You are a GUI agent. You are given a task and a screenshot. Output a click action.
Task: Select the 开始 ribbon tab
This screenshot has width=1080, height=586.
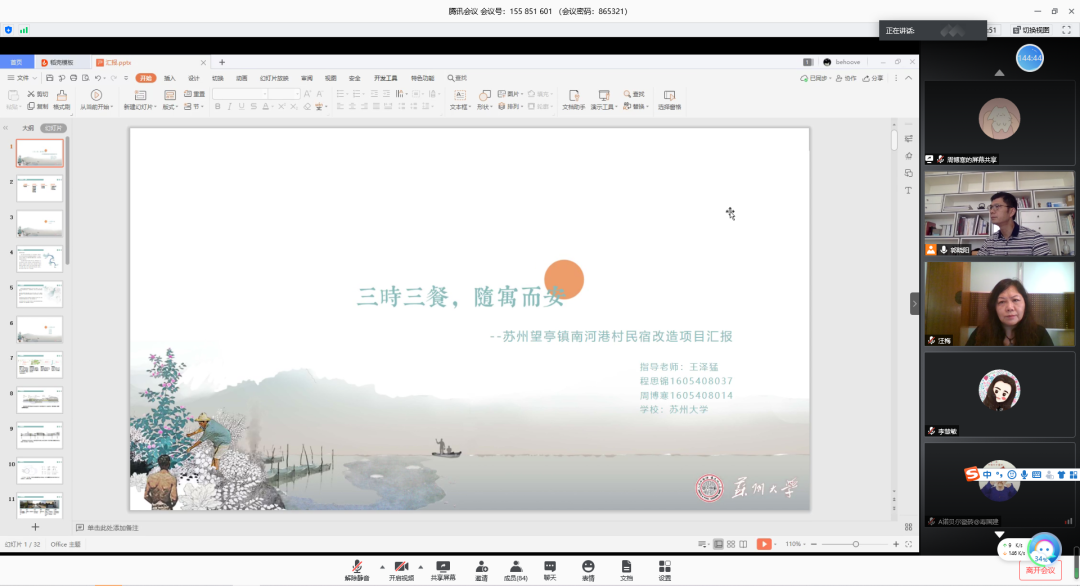coord(146,78)
